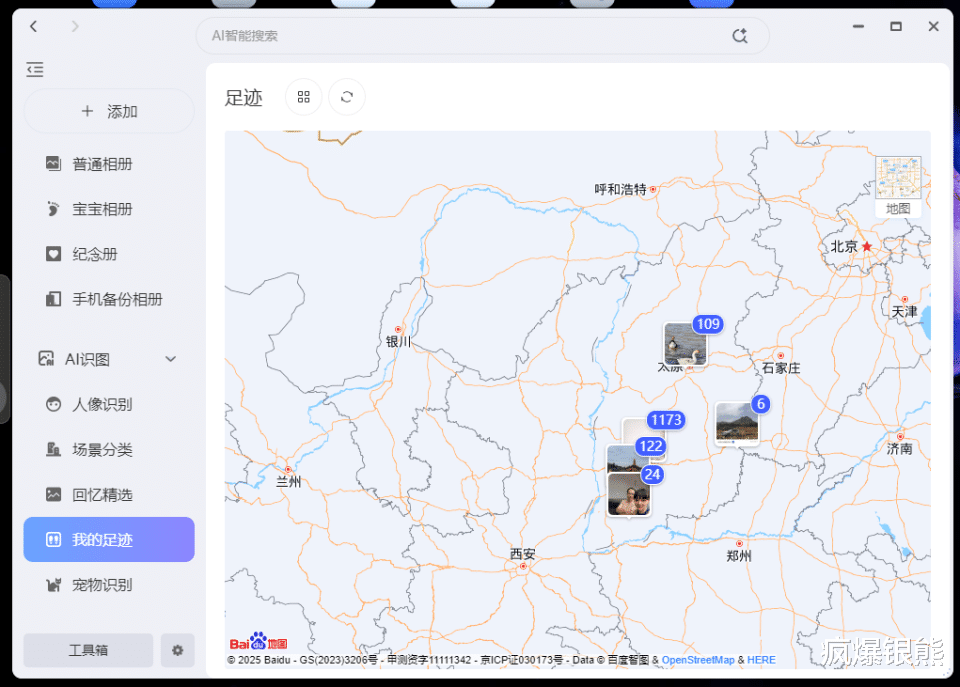The width and height of the screenshot is (960, 687).
Task: Select AI识图 section header
Action: [109, 359]
